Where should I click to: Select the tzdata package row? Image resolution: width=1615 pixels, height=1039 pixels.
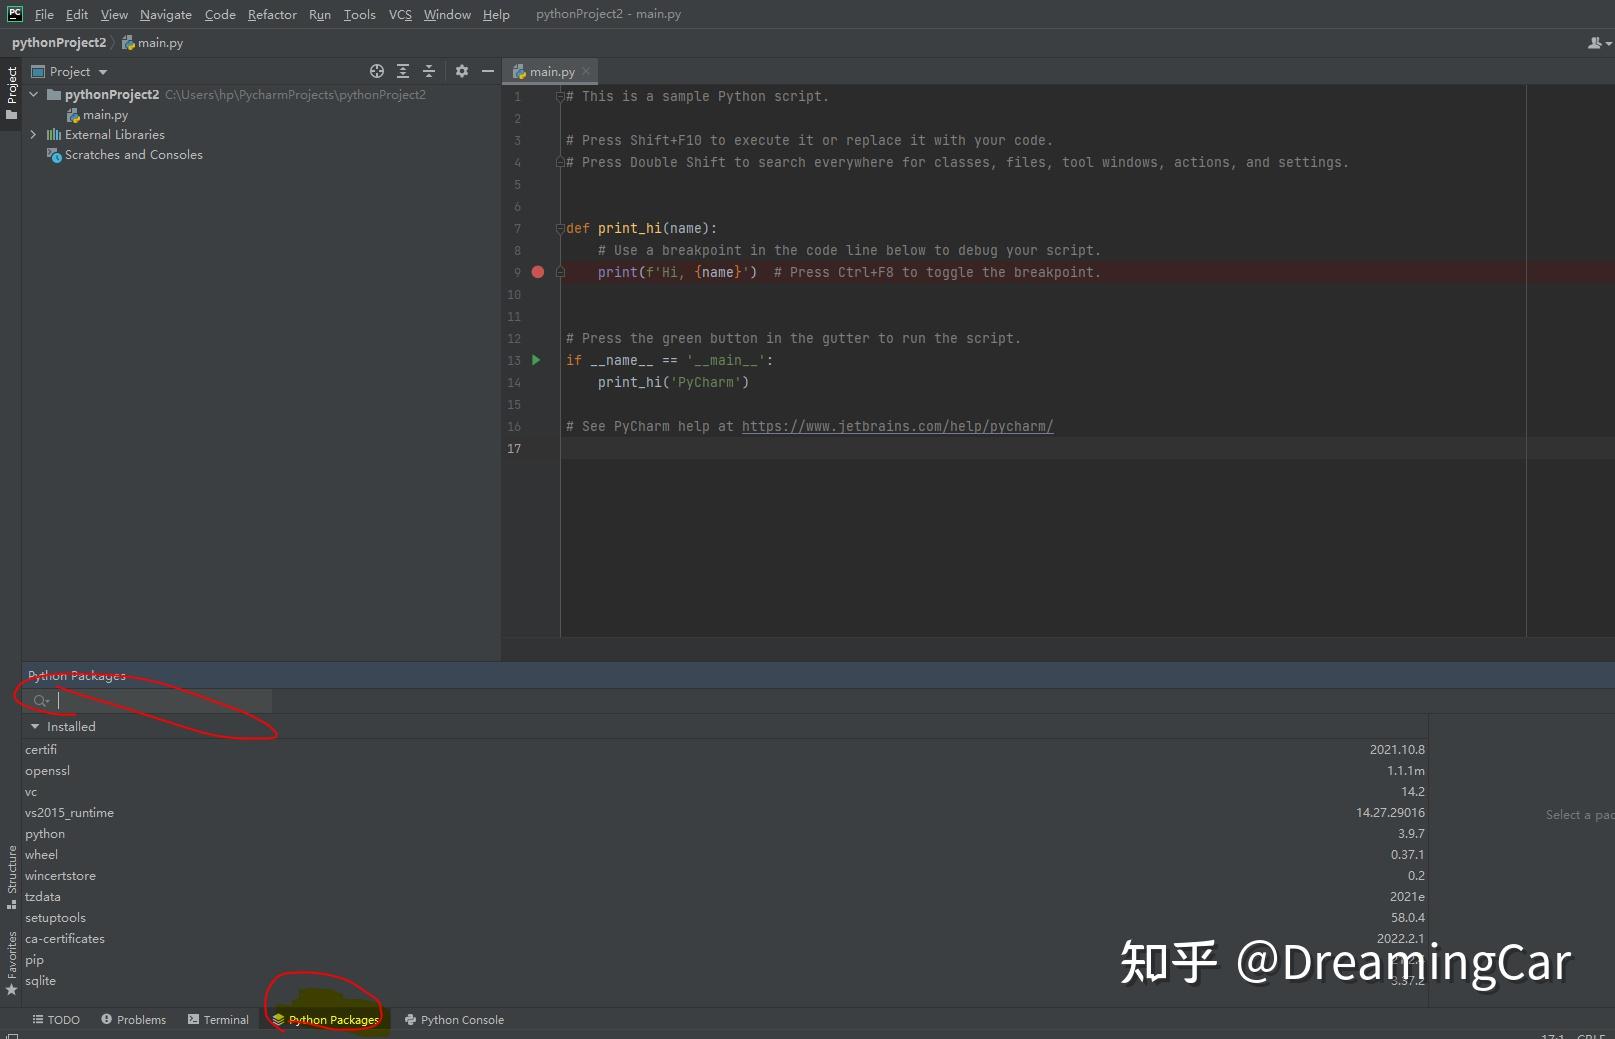pyautogui.click(x=725, y=896)
